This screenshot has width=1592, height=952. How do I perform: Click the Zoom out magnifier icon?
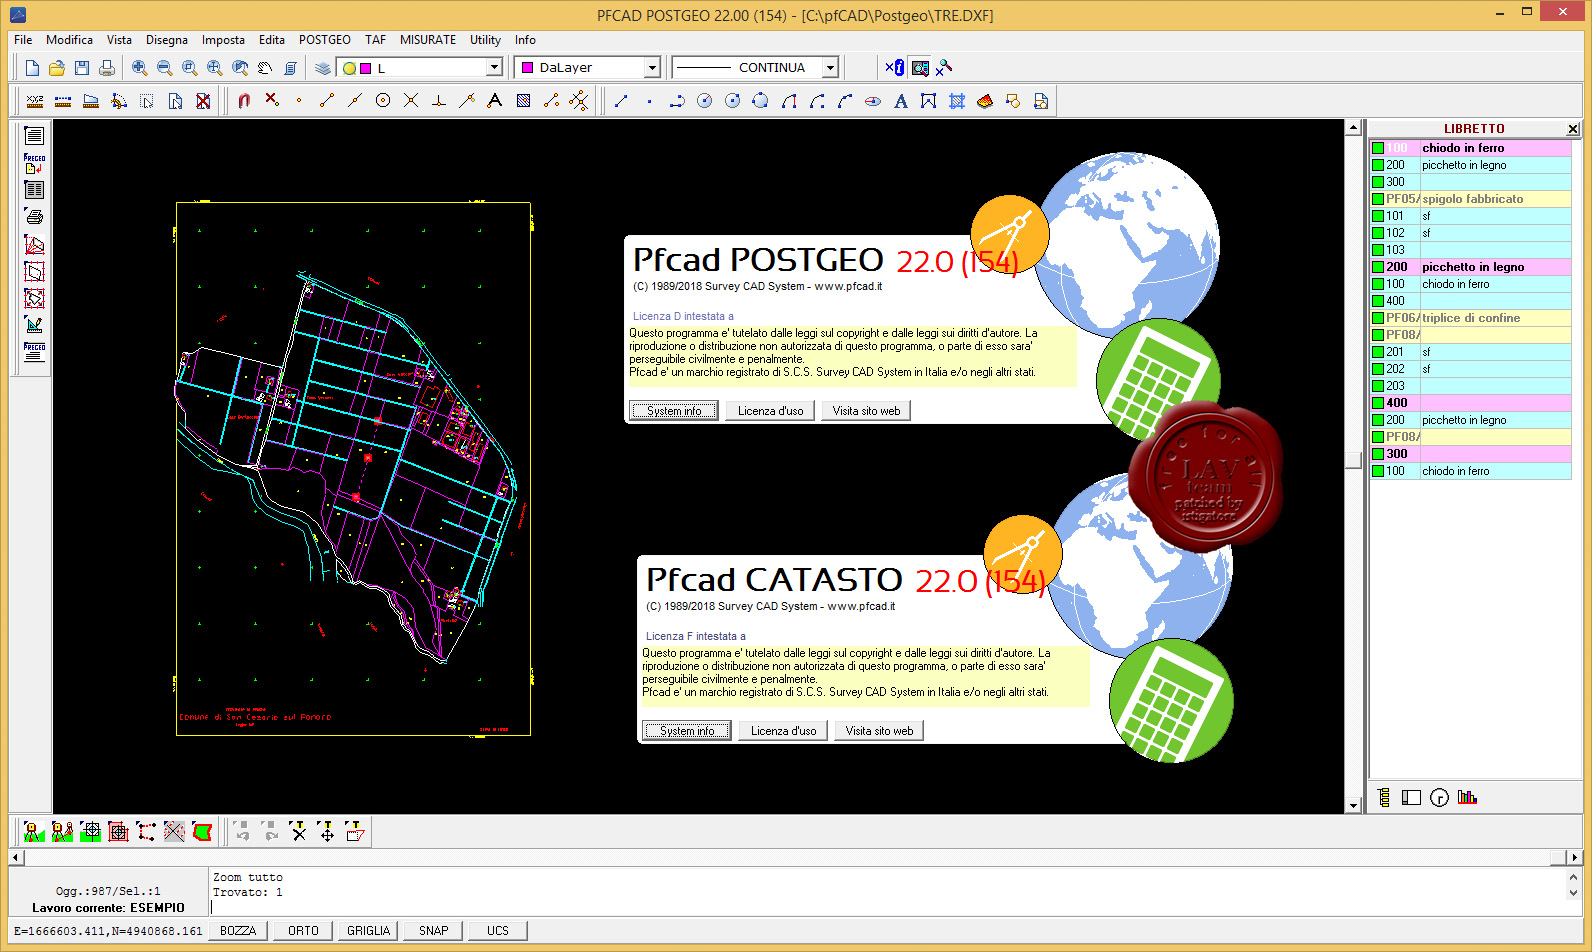pyautogui.click(x=165, y=68)
